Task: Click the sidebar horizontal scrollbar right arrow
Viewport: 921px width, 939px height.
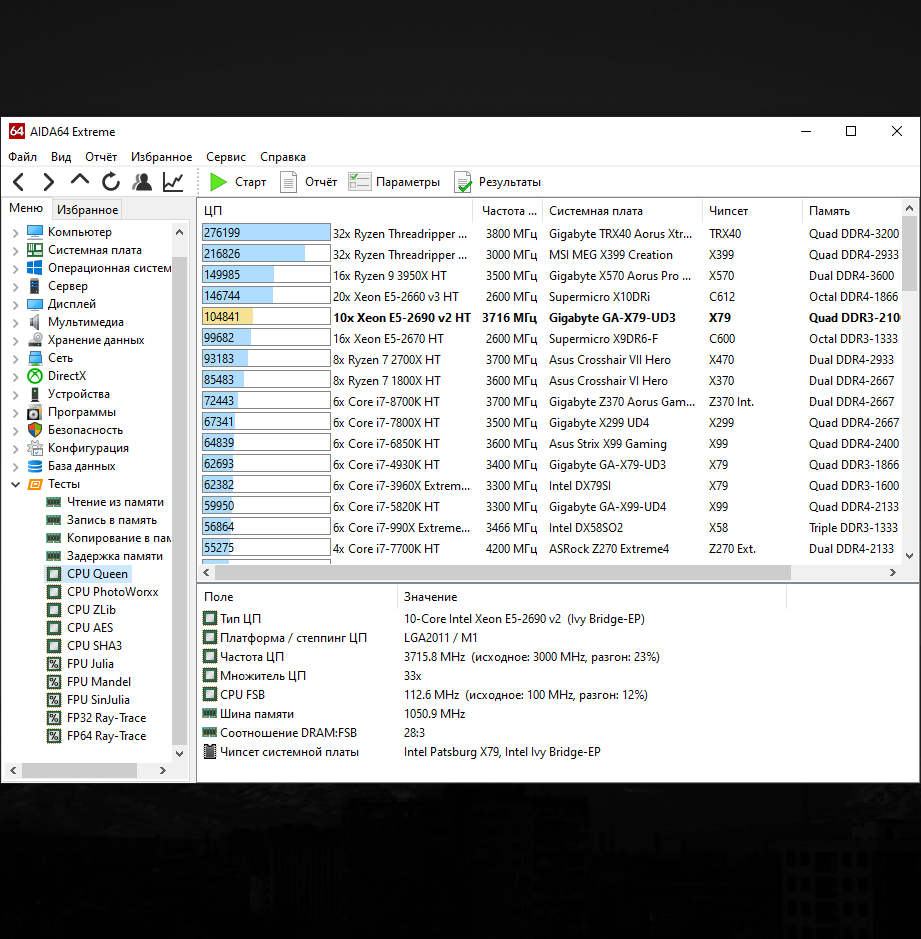Action: (162, 771)
